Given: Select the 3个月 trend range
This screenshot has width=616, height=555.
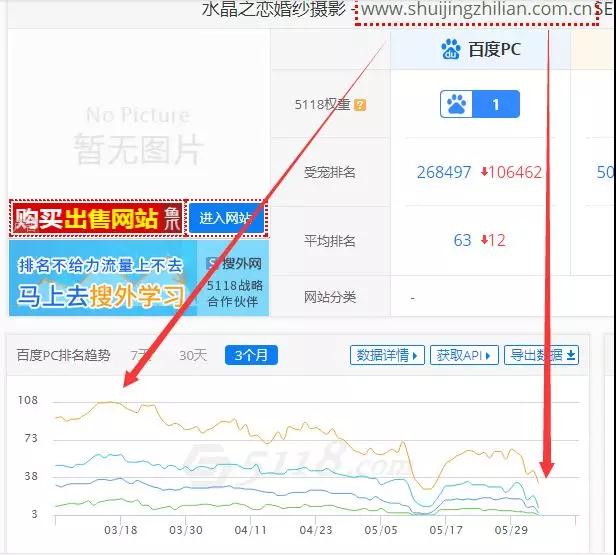Looking at the screenshot, I should (x=251, y=355).
